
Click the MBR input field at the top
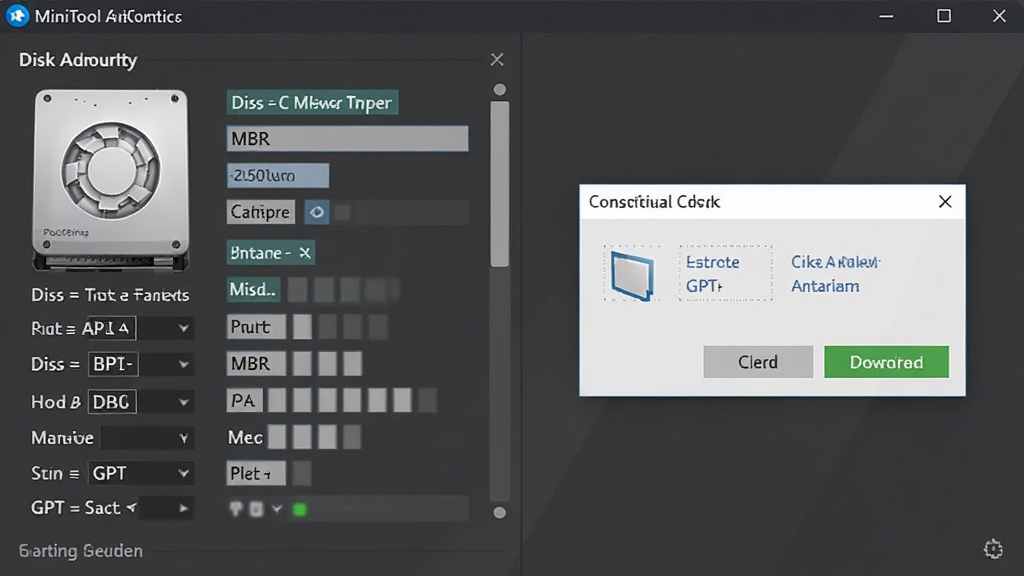pos(347,138)
